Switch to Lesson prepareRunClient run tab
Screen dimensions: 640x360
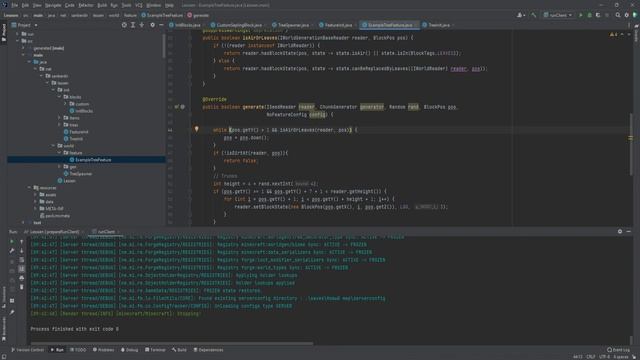[x=53, y=232]
